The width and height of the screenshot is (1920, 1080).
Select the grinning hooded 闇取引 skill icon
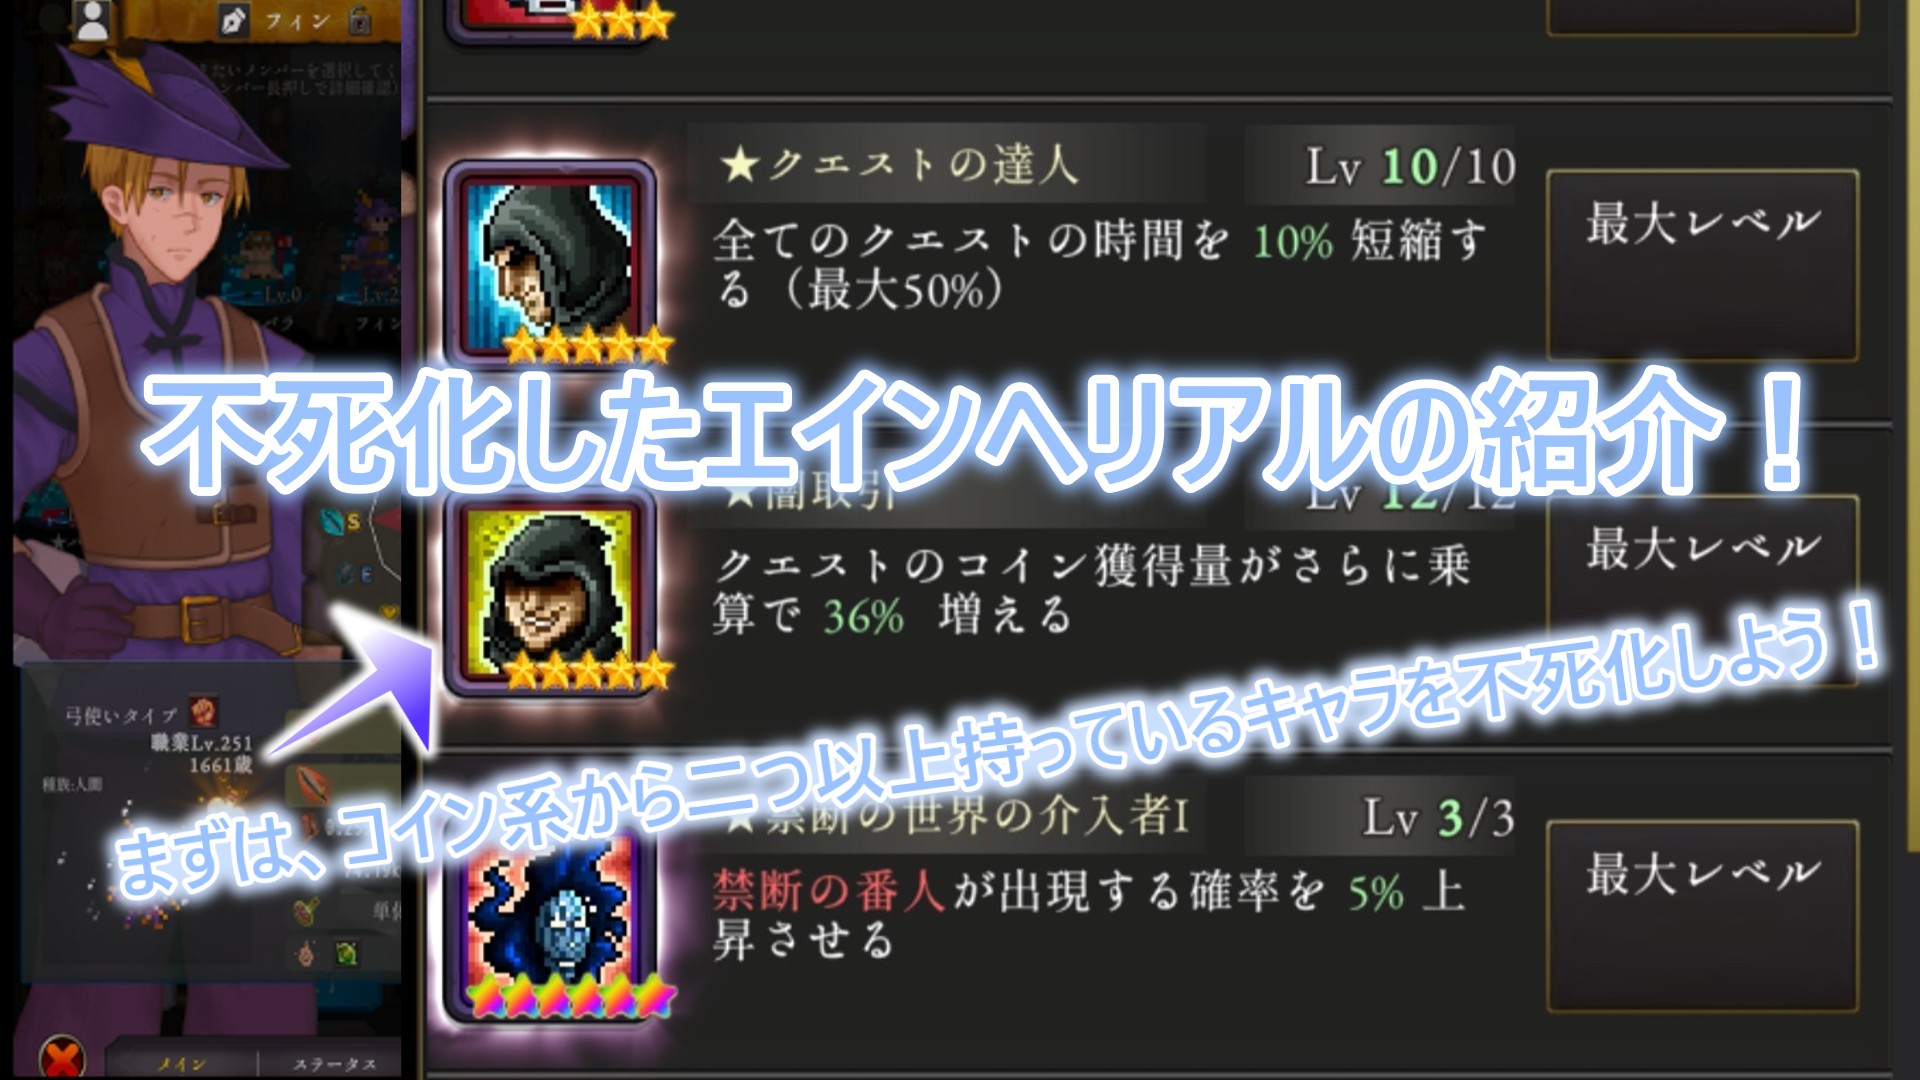tap(551, 592)
